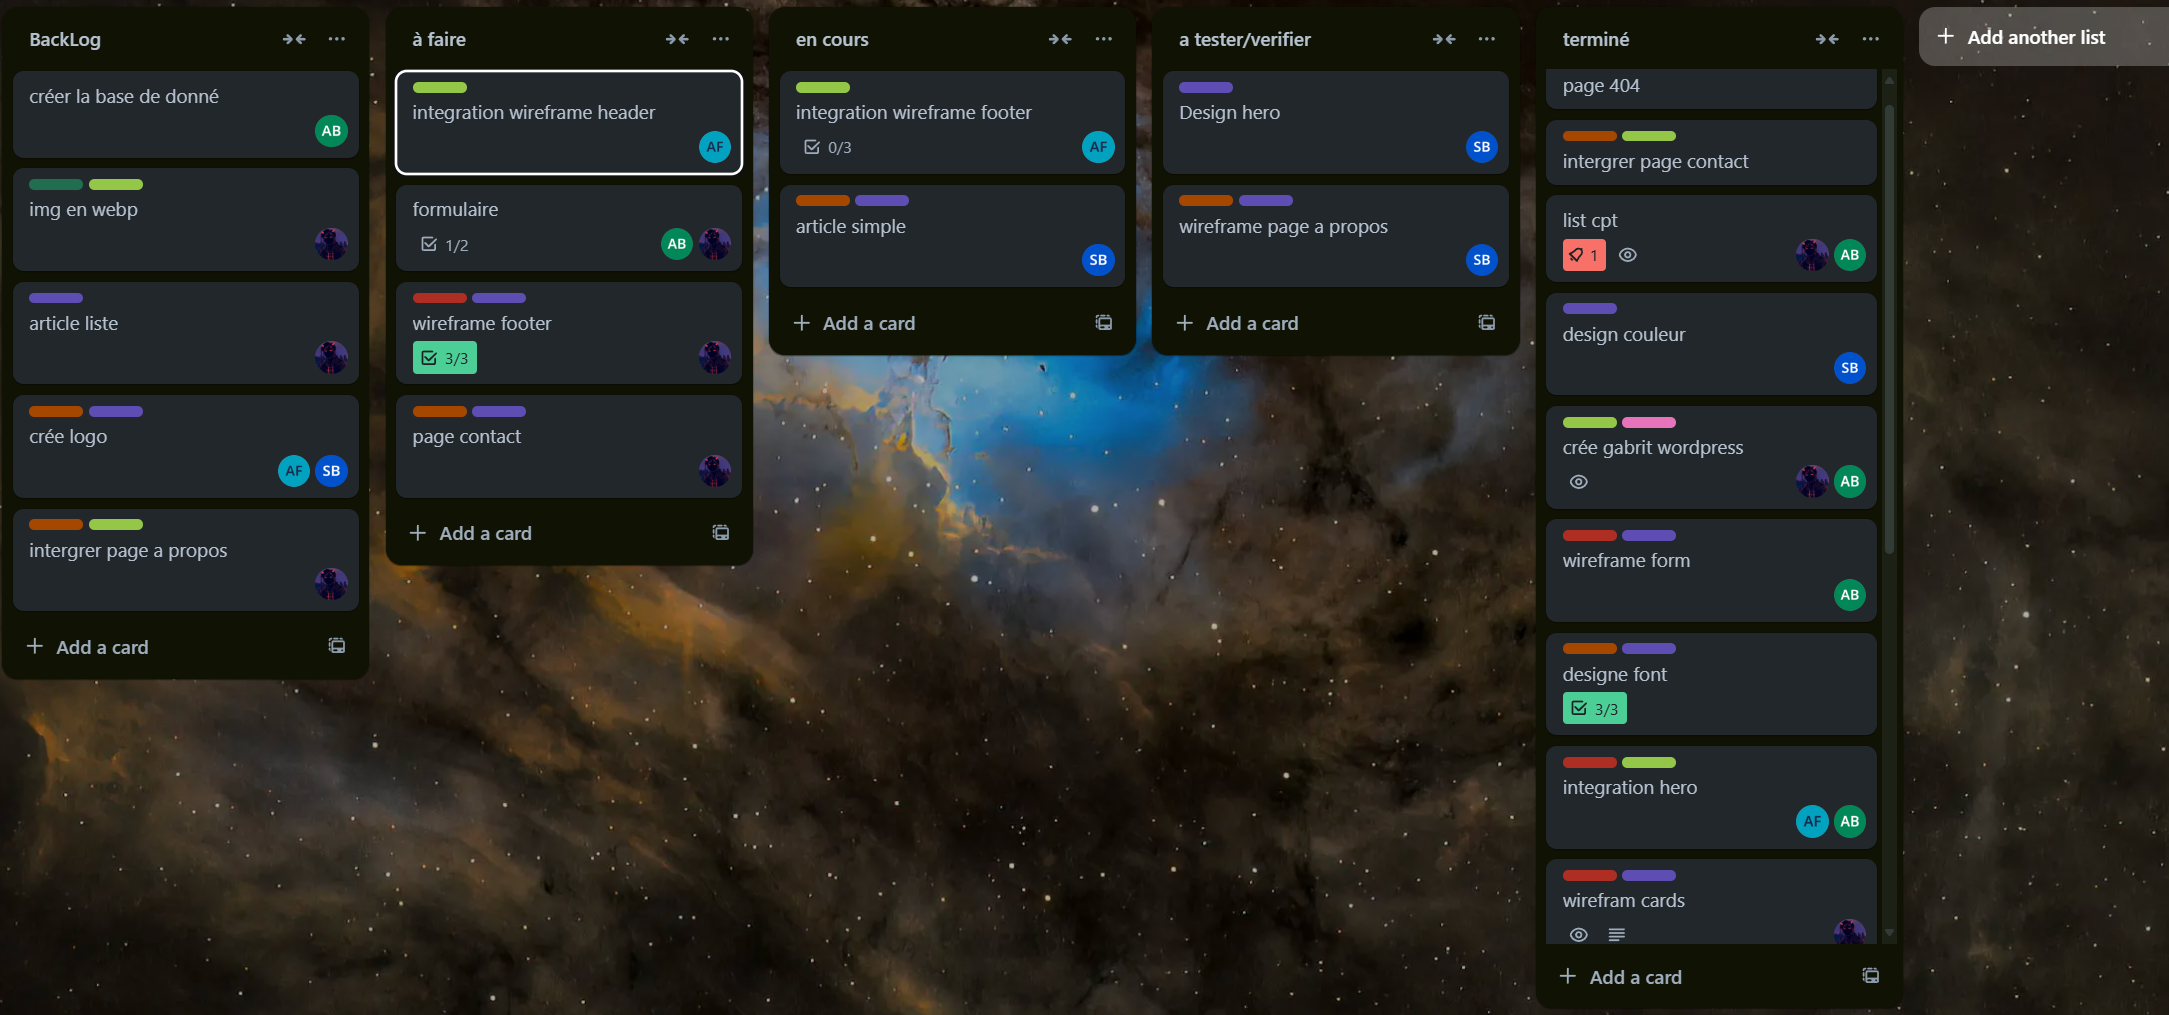
Task: Click the AF avatar on 'integration wireframe header' card
Action: point(714,147)
